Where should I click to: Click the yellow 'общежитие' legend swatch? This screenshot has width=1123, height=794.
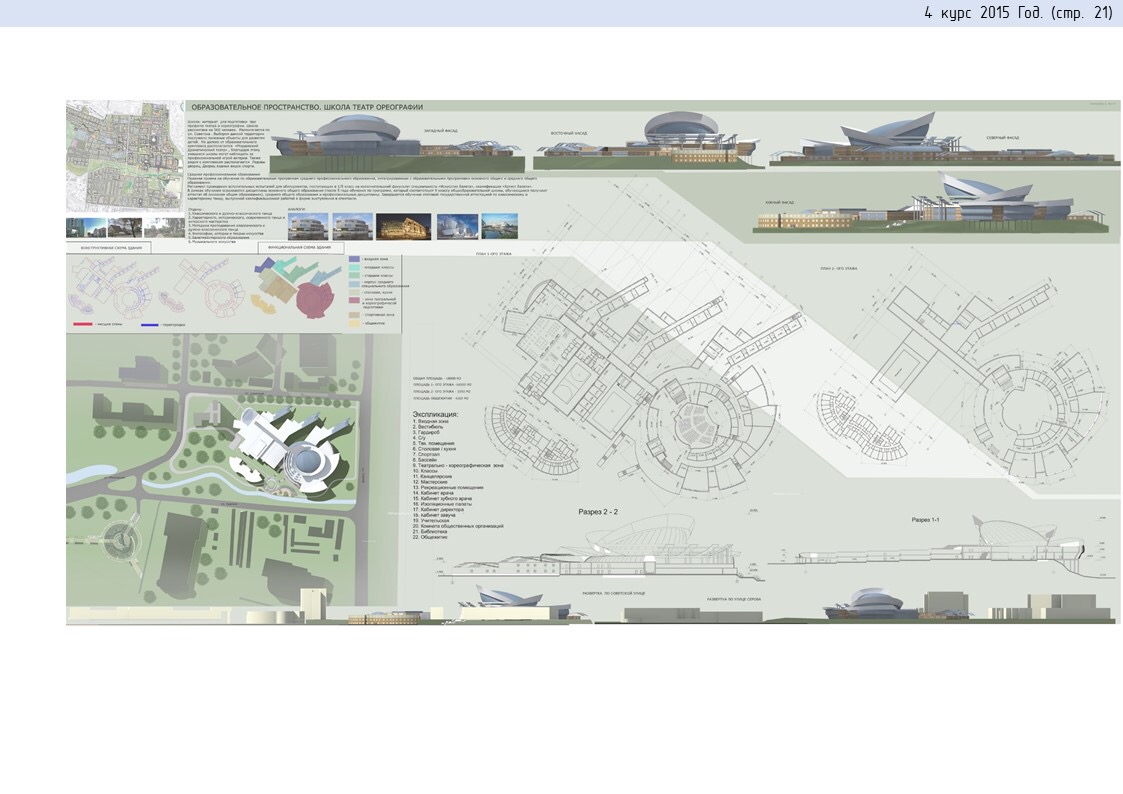pos(354,323)
